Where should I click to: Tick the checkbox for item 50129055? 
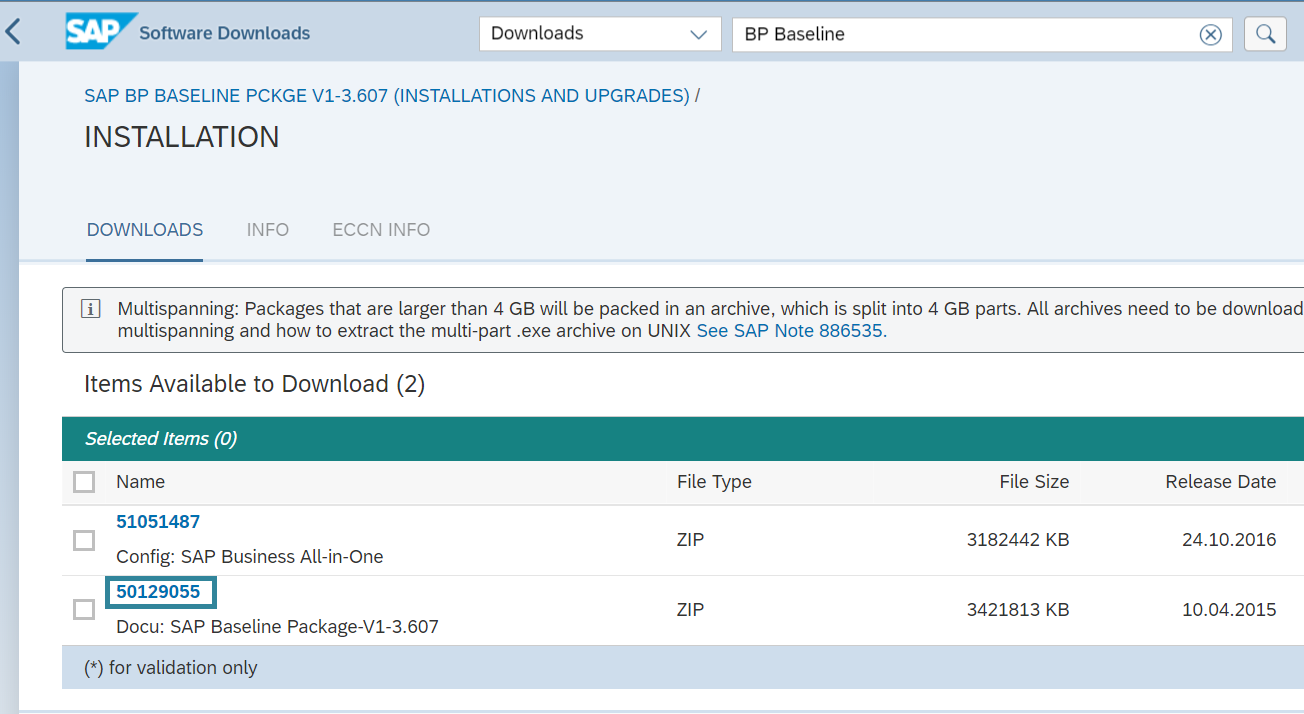[x=85, y=609]
